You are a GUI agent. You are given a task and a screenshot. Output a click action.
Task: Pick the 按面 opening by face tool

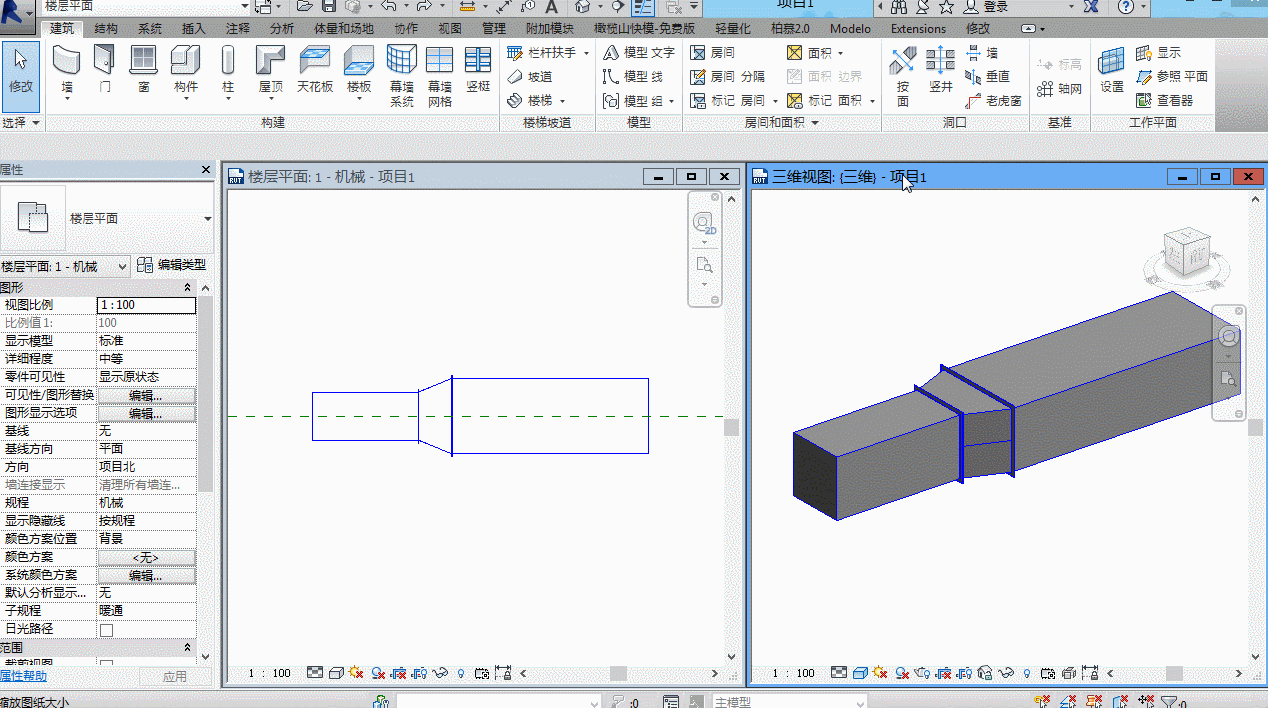pyautogui.click(x=903, y=78)
